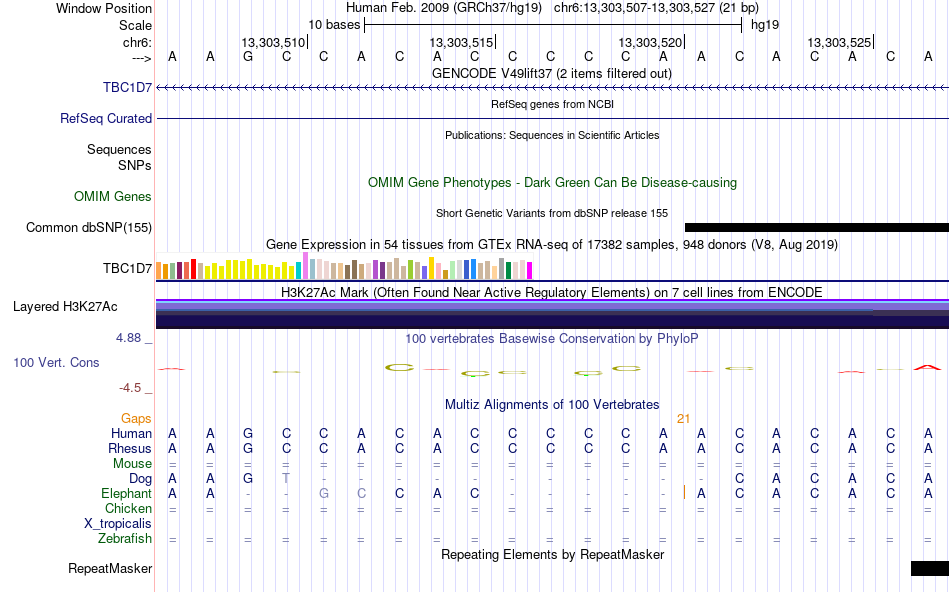Click the Common dbSNP(155) track label
This screenshot has width=950, height=592.
tap(89, 228)
